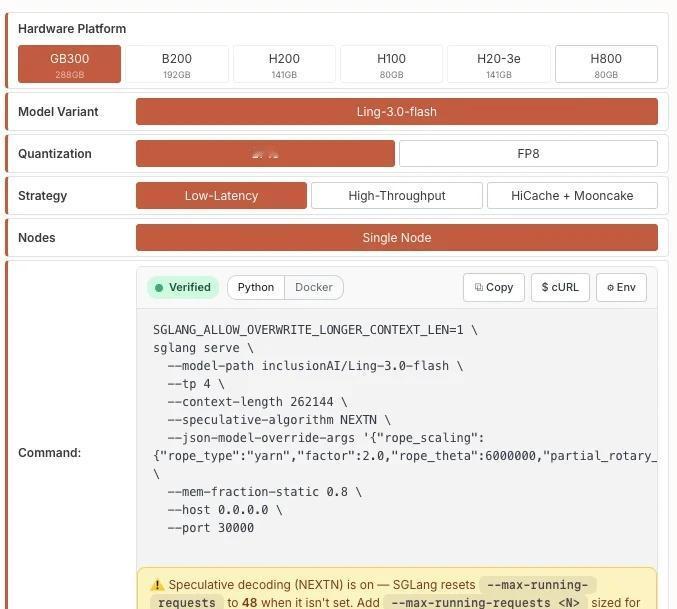
Task: Switch strategy to High-Throughput
Action: (397, 196)
